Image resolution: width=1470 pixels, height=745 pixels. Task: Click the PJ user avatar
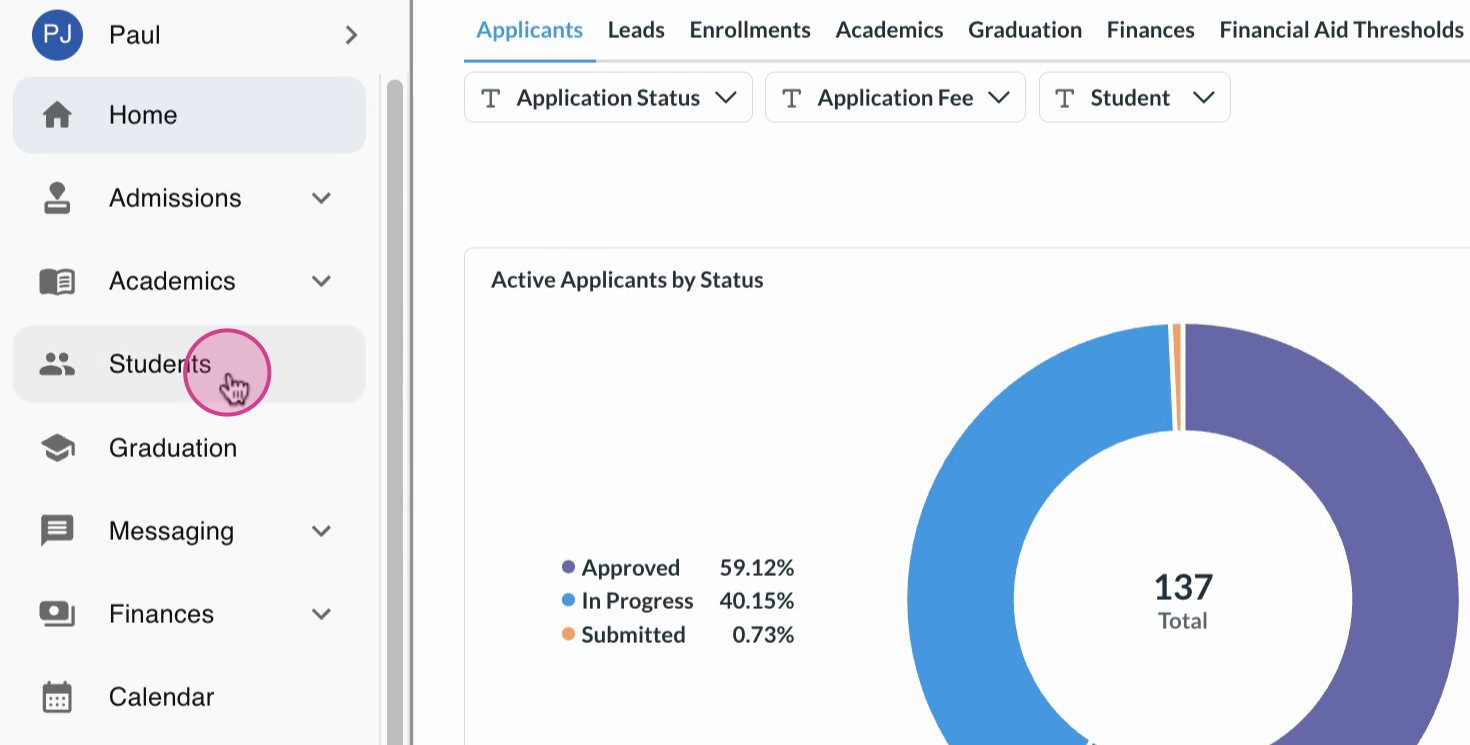pos(57,35)
